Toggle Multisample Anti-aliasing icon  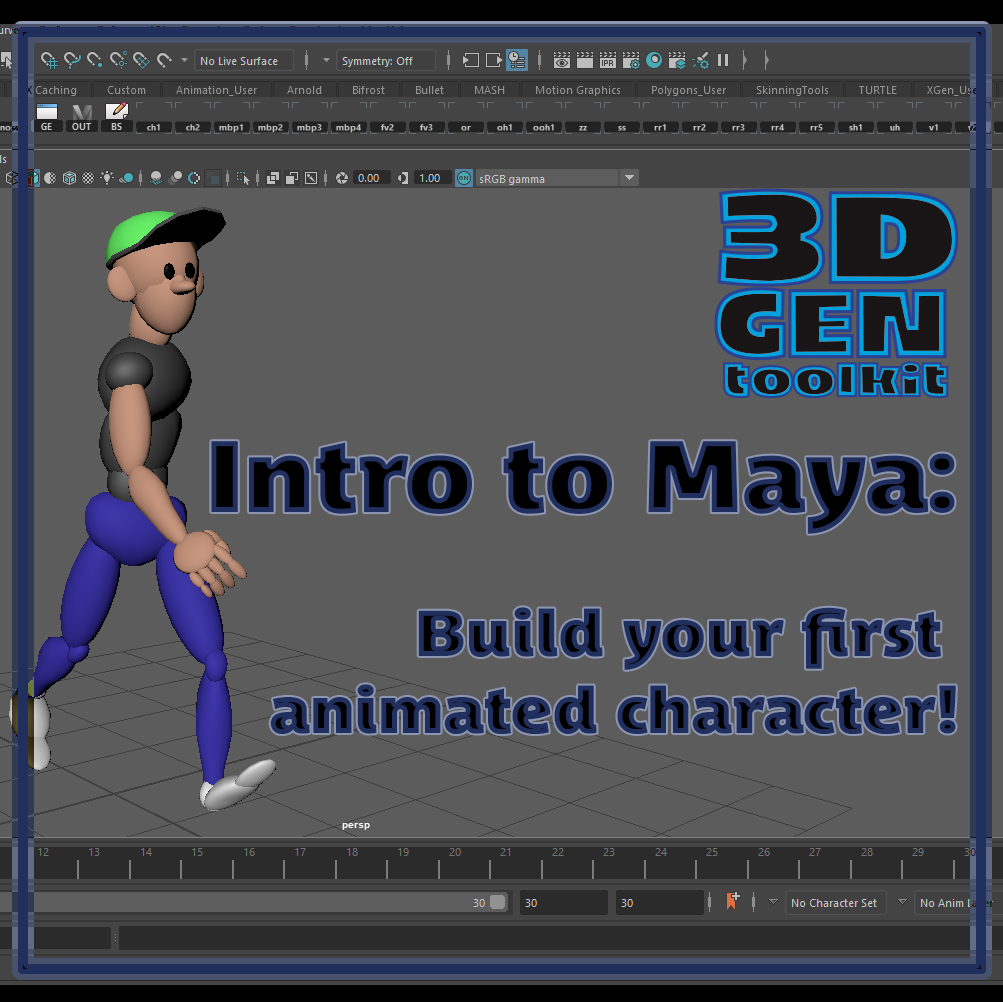194,178
